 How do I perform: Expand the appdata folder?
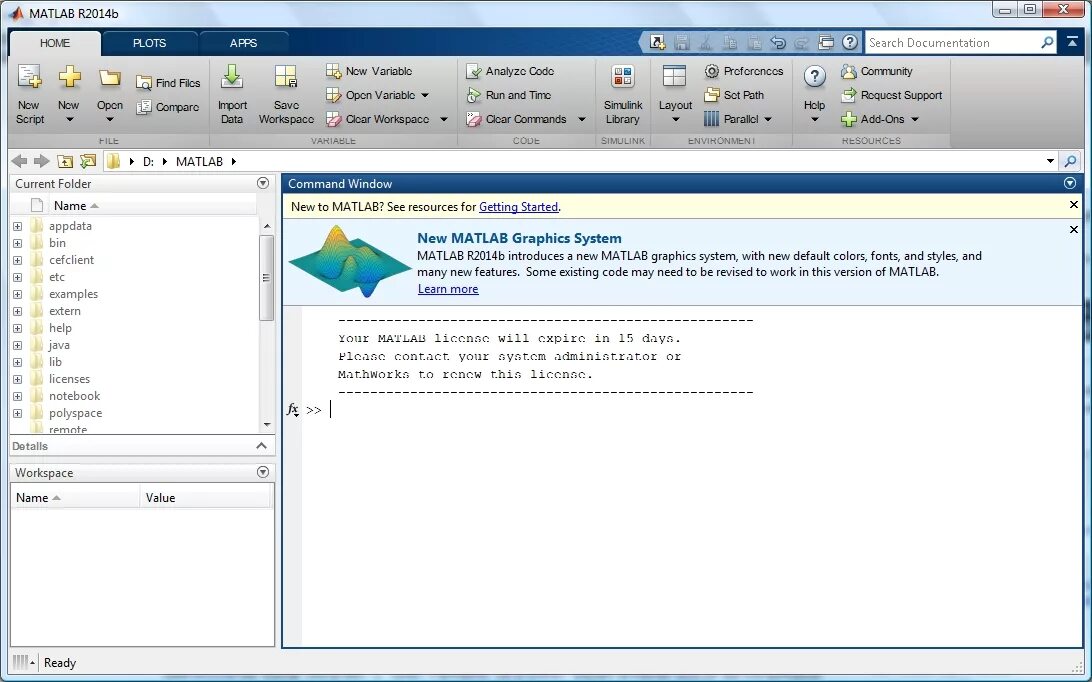pos(17,226)
